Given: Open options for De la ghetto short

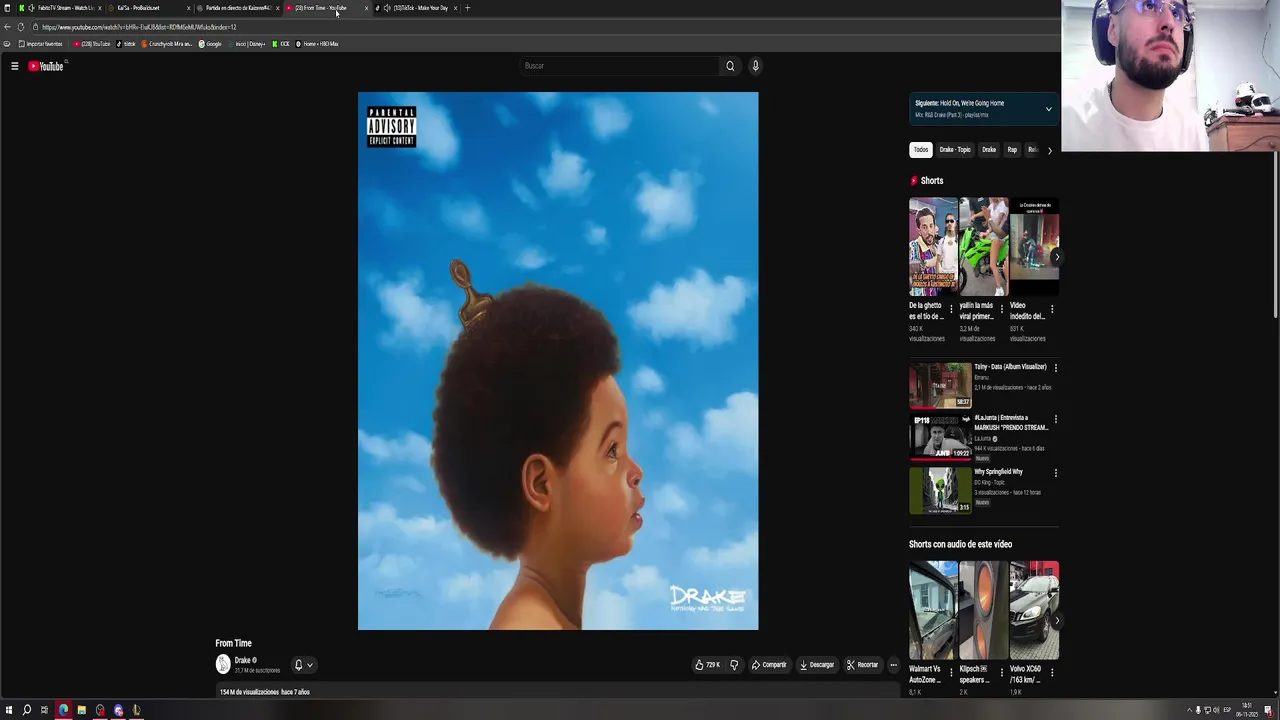Looking at the screenshot, I should pos(951,310).
